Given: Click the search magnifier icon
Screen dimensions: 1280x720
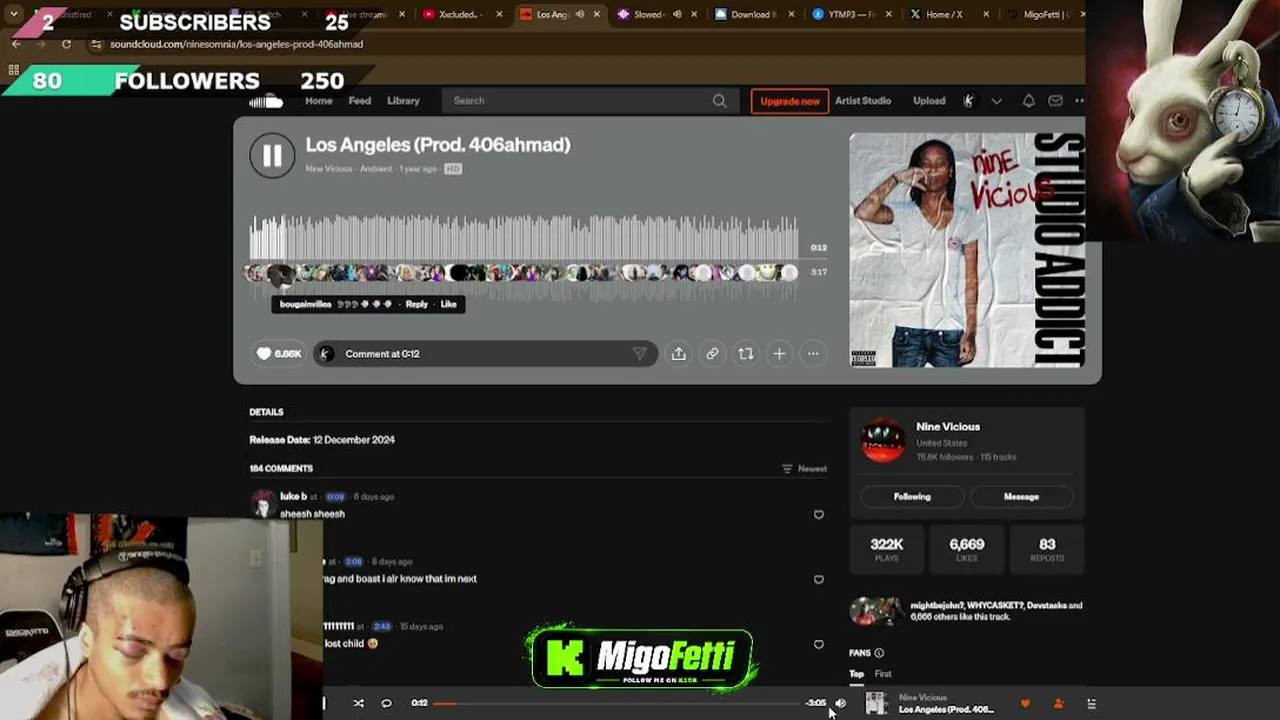Looking at the screenshot, I should pos(719,101).
